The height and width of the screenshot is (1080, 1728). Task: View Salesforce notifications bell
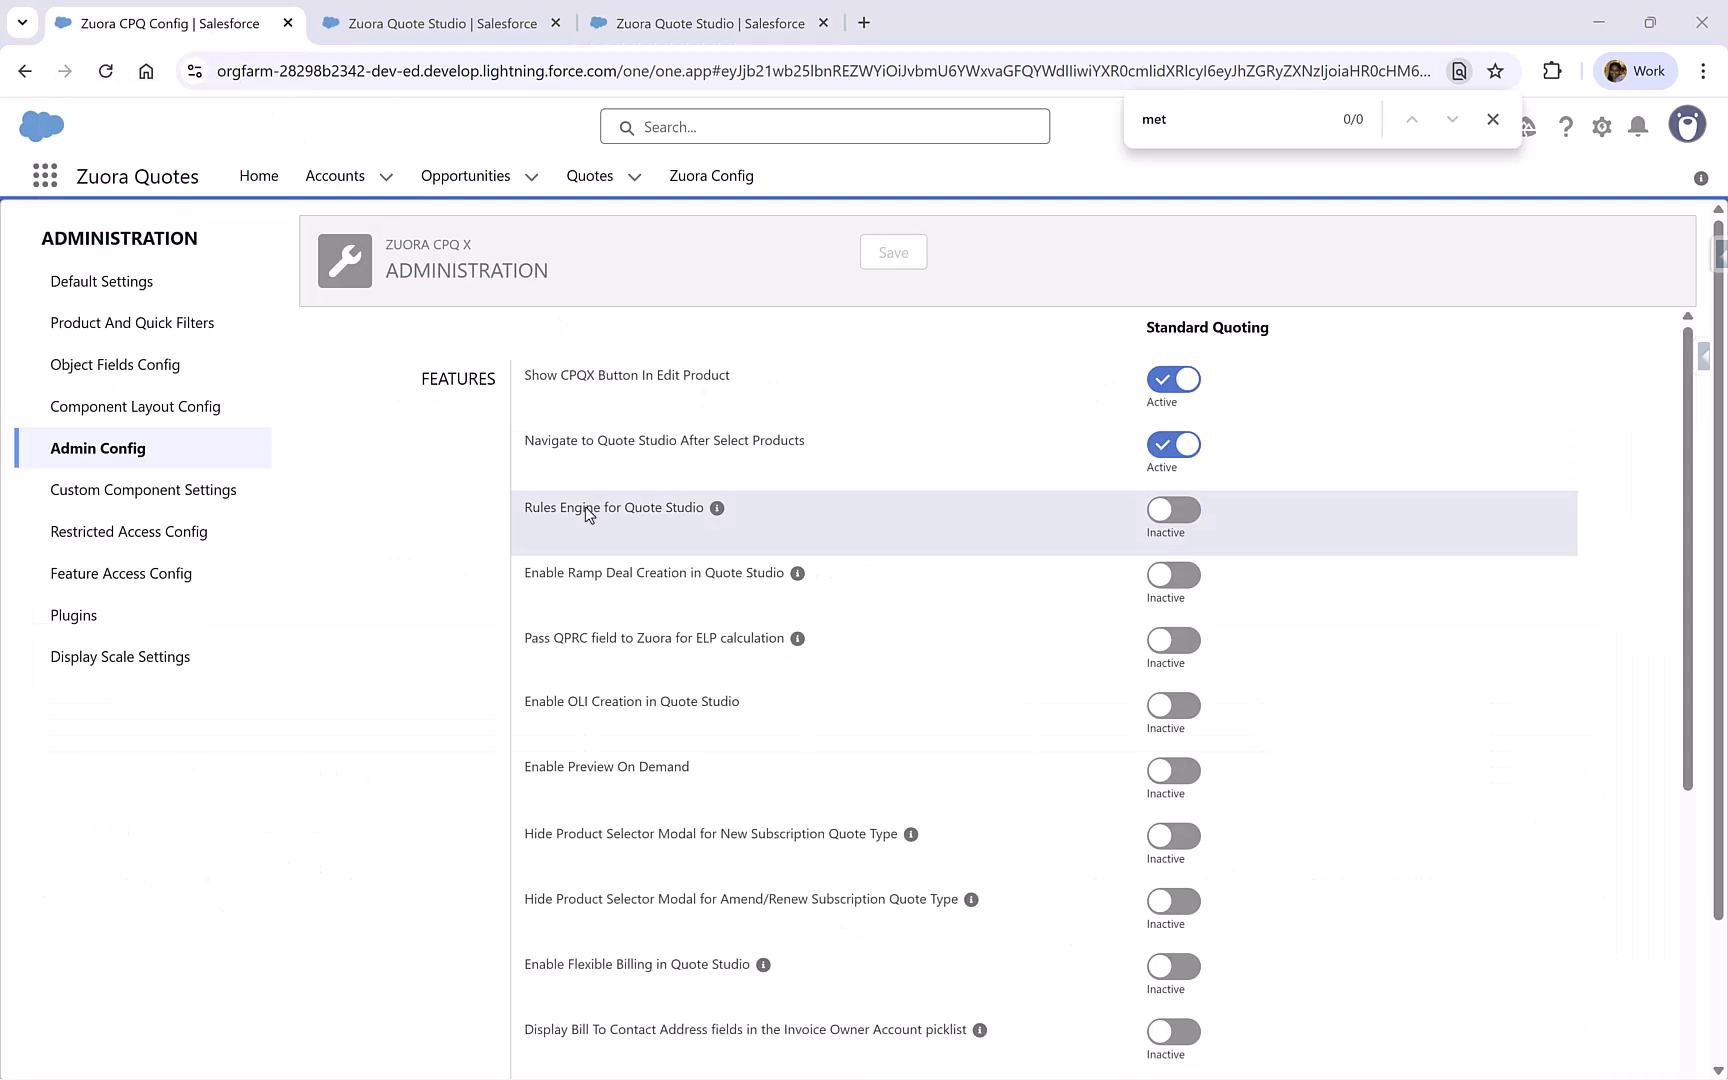click(1637, 126)
